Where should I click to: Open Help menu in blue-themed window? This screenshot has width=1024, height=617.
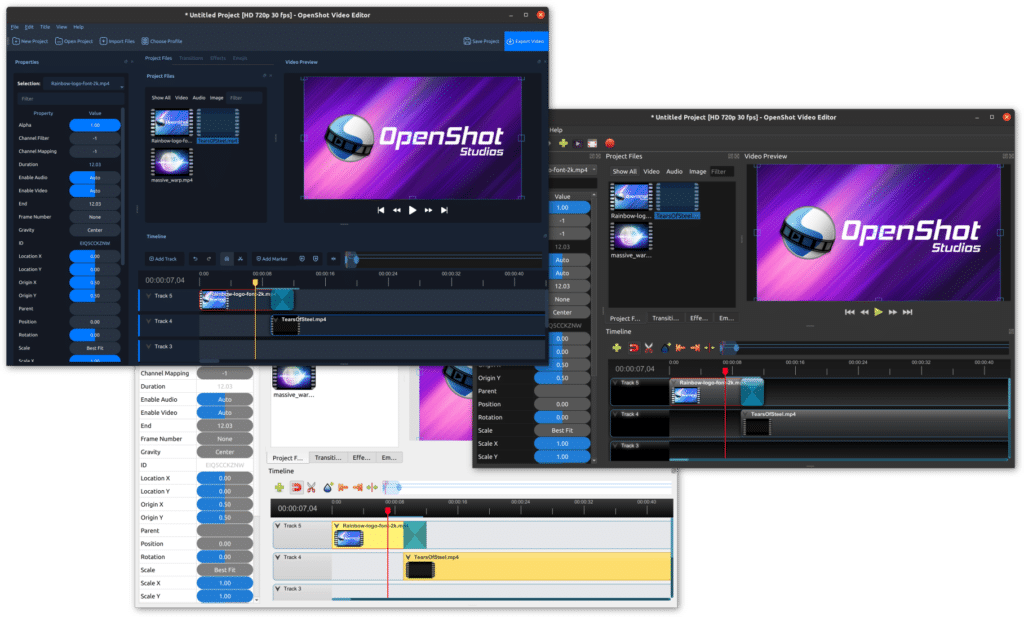tap(78, 27)
